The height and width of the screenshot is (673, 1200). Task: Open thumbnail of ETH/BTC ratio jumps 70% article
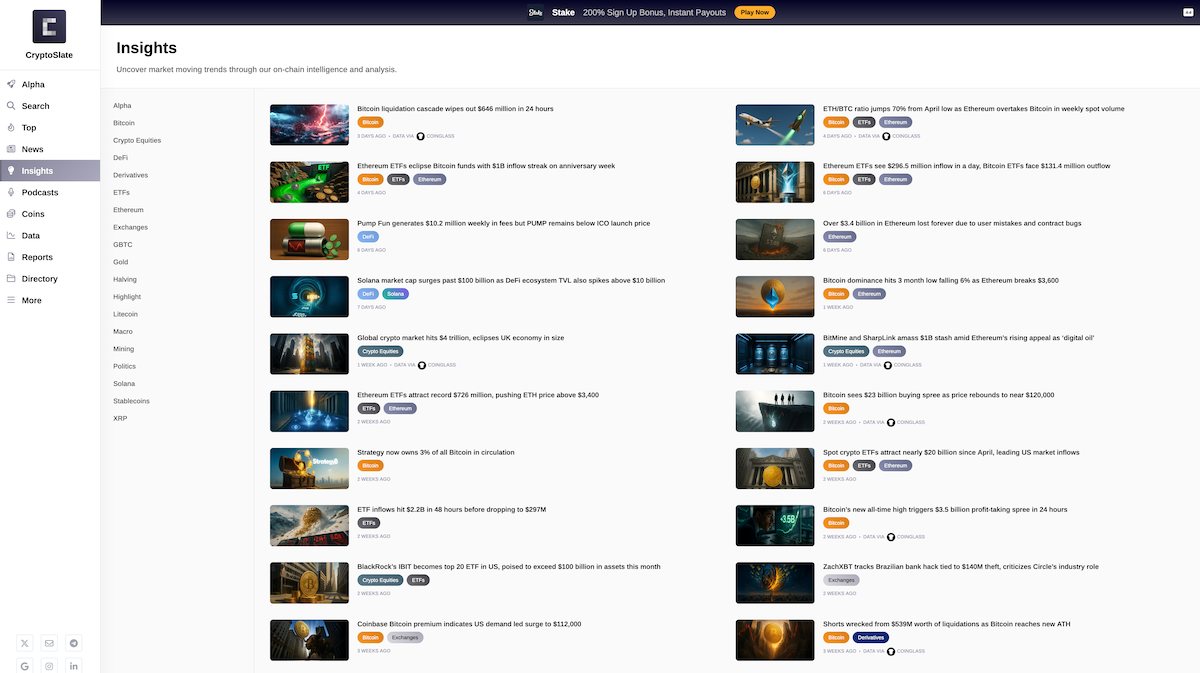(775, 125)
